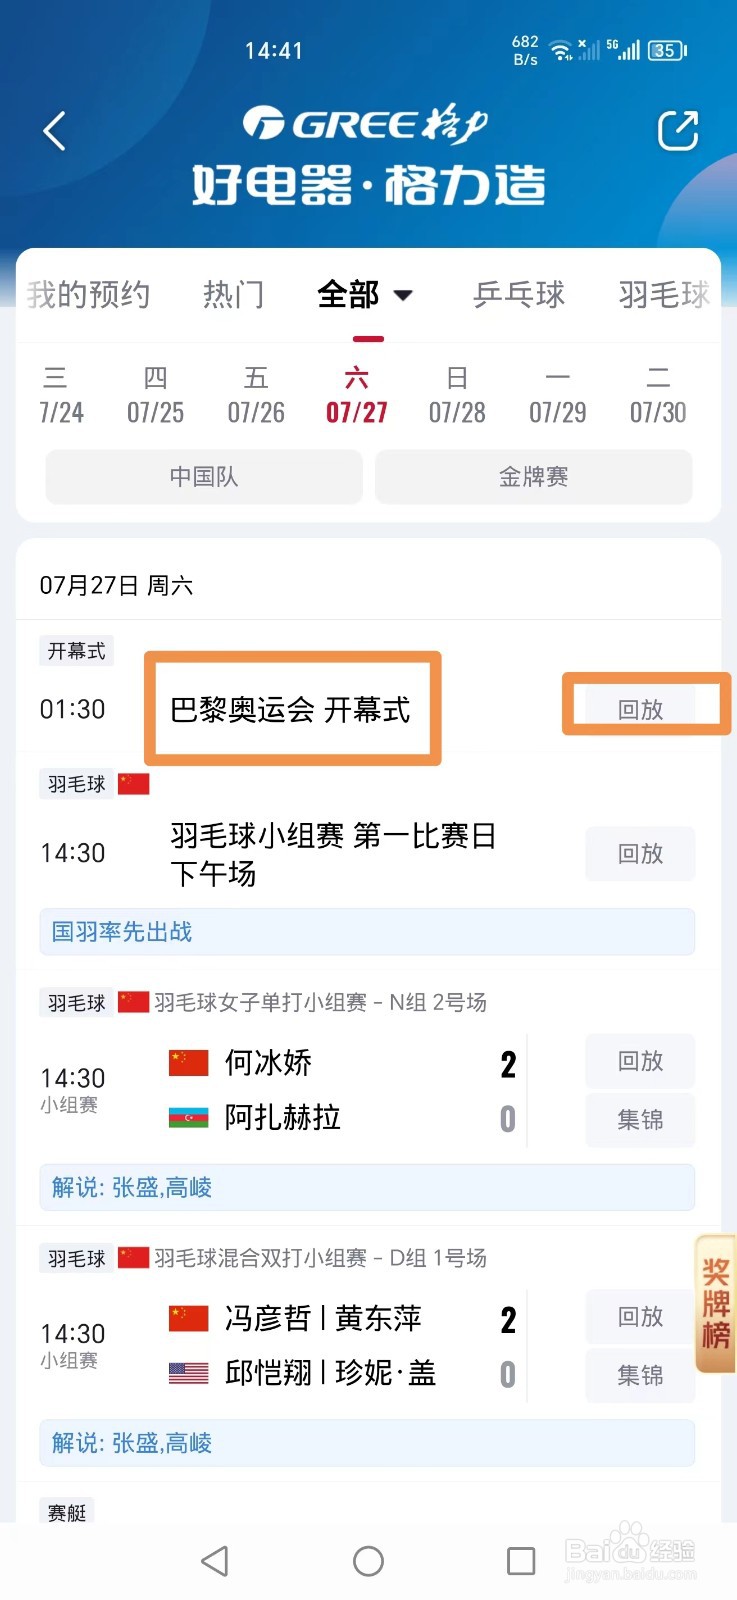Tap China flag beside 何冰娇
Viewport: 737px width, 1600px height.
(188, 1062)
